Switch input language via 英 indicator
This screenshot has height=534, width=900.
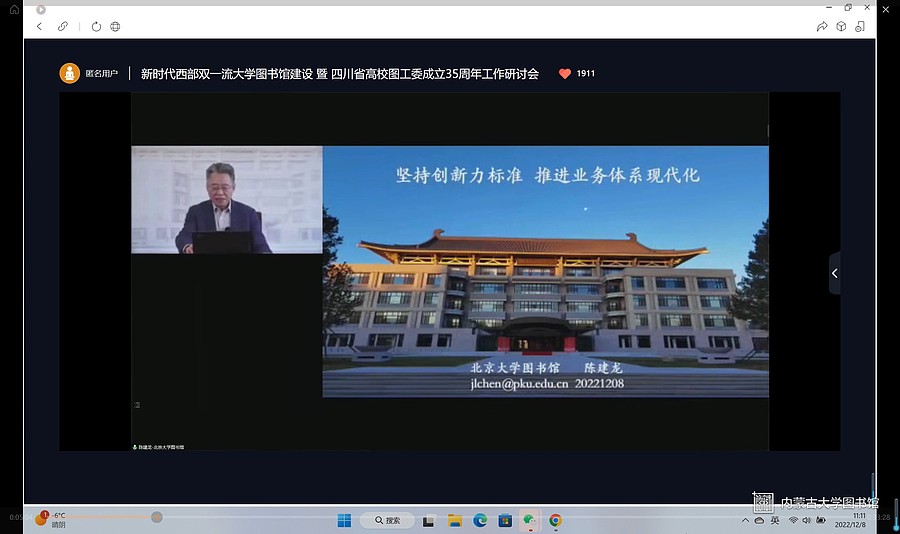coord(775,520)
